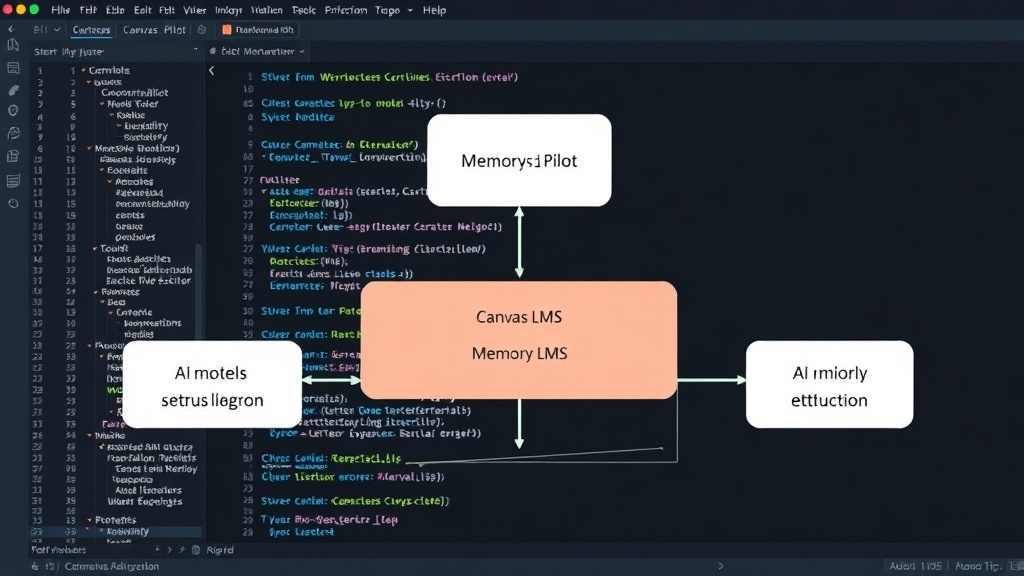Open the stacked list icon in left sidebar

13,181
